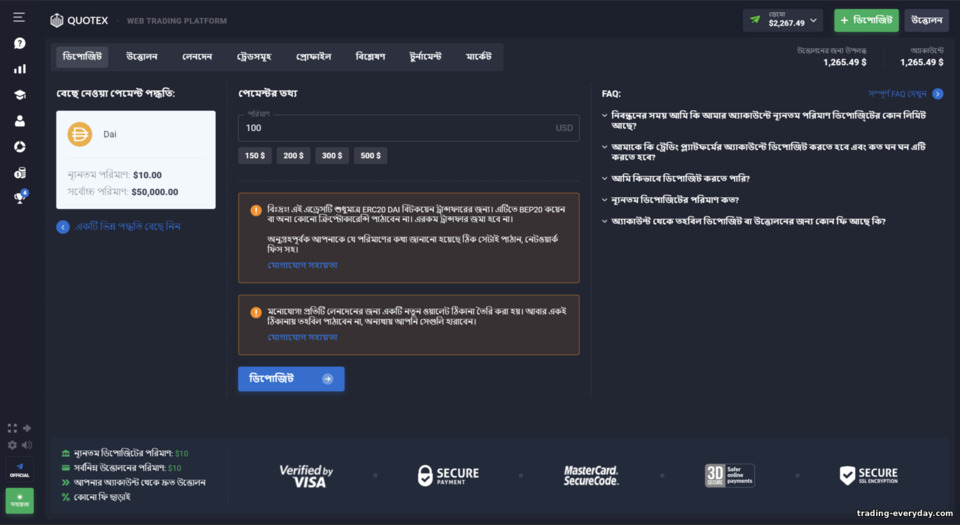Viewport: 960px width, 525px height.
Task: Click the green bank icon in the footer info list
Action: point(66,453)
